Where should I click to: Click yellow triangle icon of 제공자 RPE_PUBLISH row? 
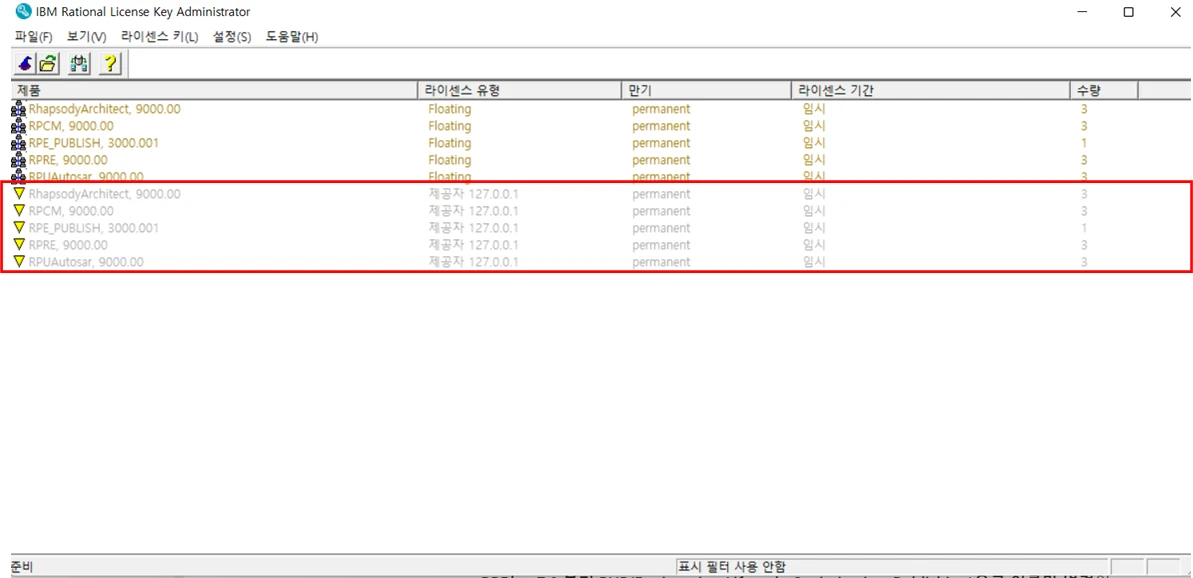20,227
